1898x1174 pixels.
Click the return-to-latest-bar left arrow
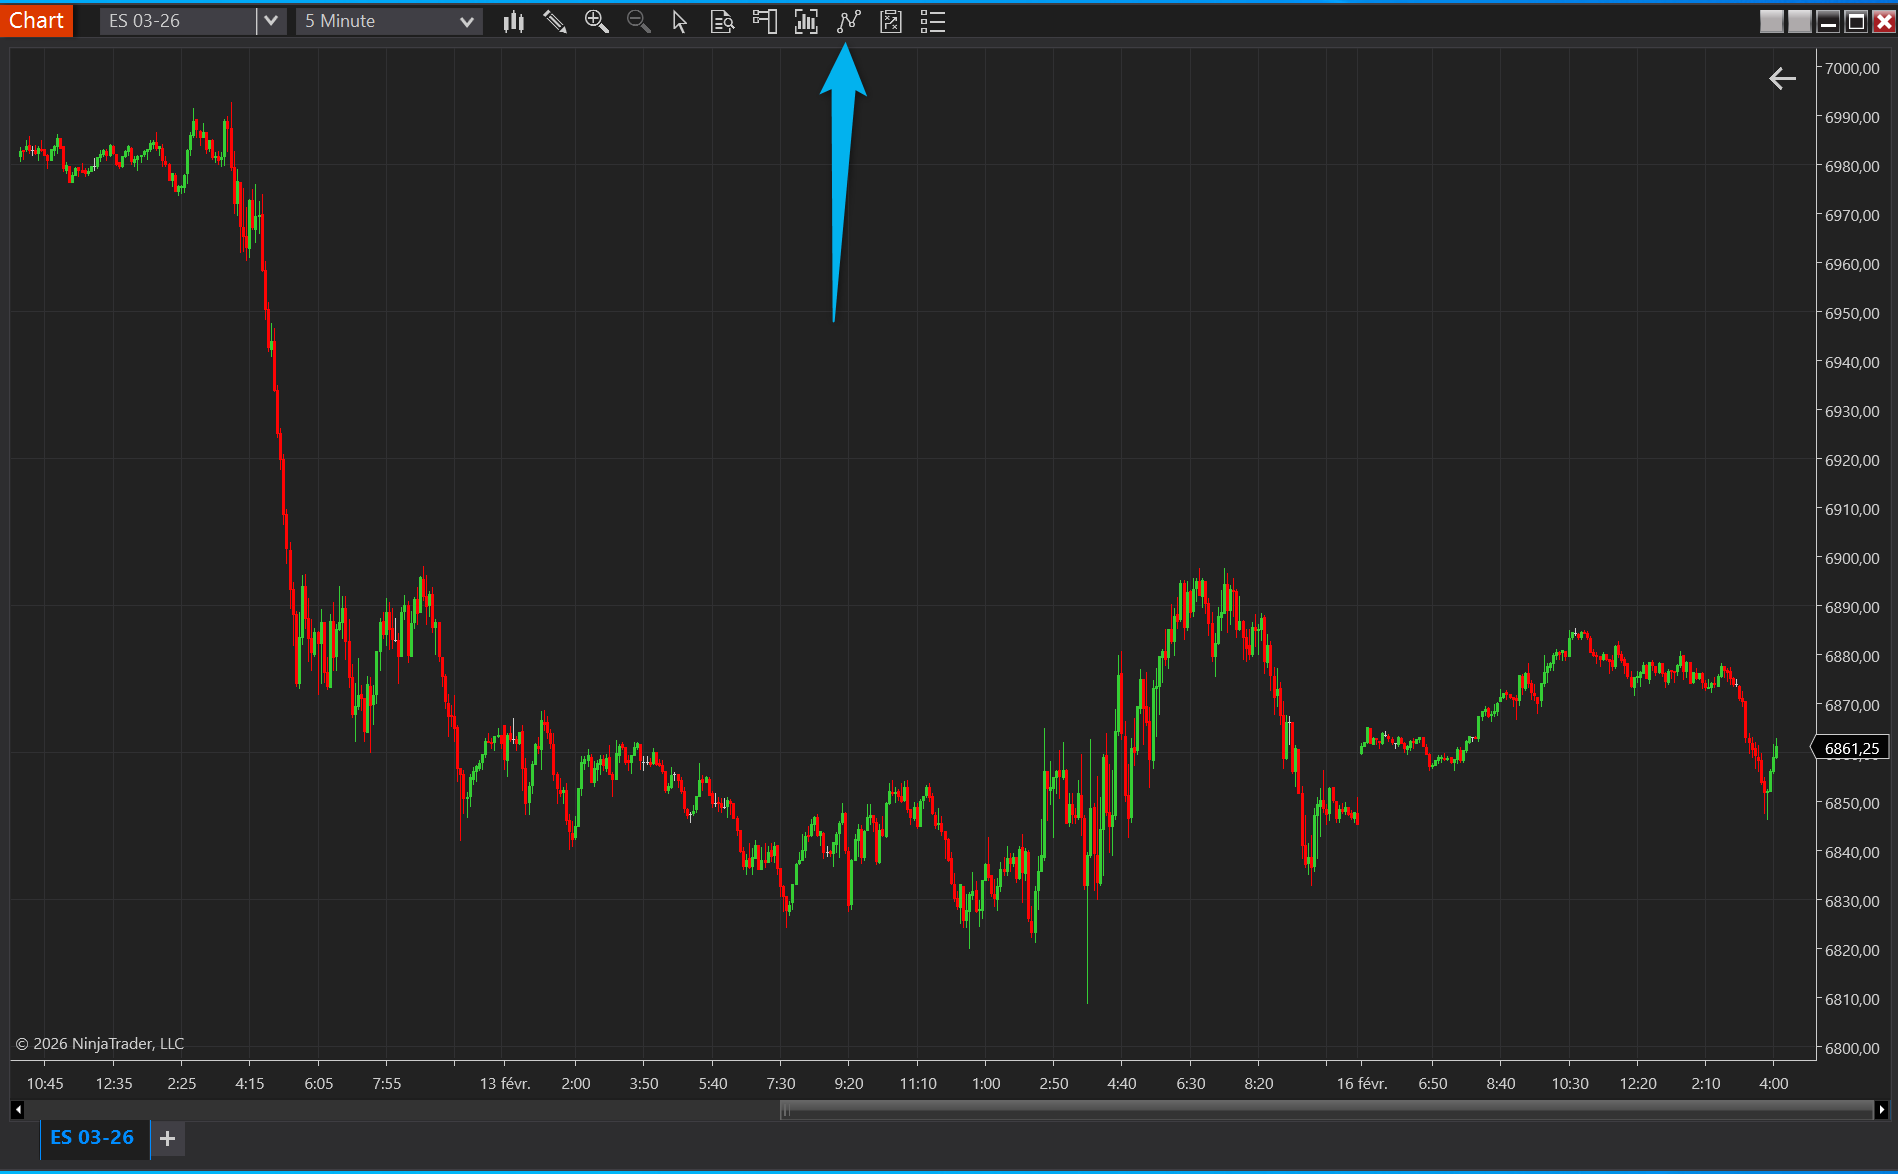point(1782,78)
